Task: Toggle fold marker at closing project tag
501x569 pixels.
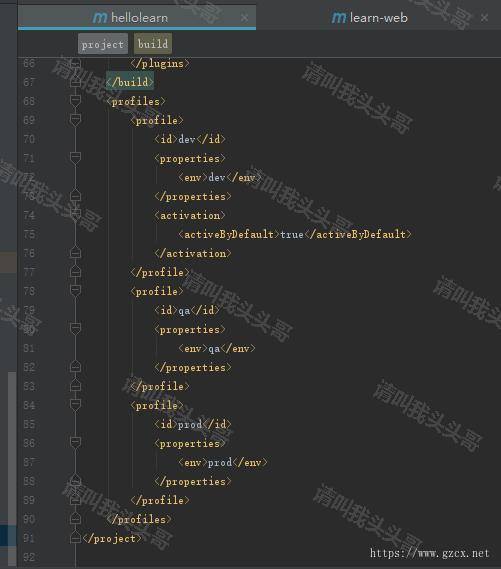Action: (x=75, y=538)
